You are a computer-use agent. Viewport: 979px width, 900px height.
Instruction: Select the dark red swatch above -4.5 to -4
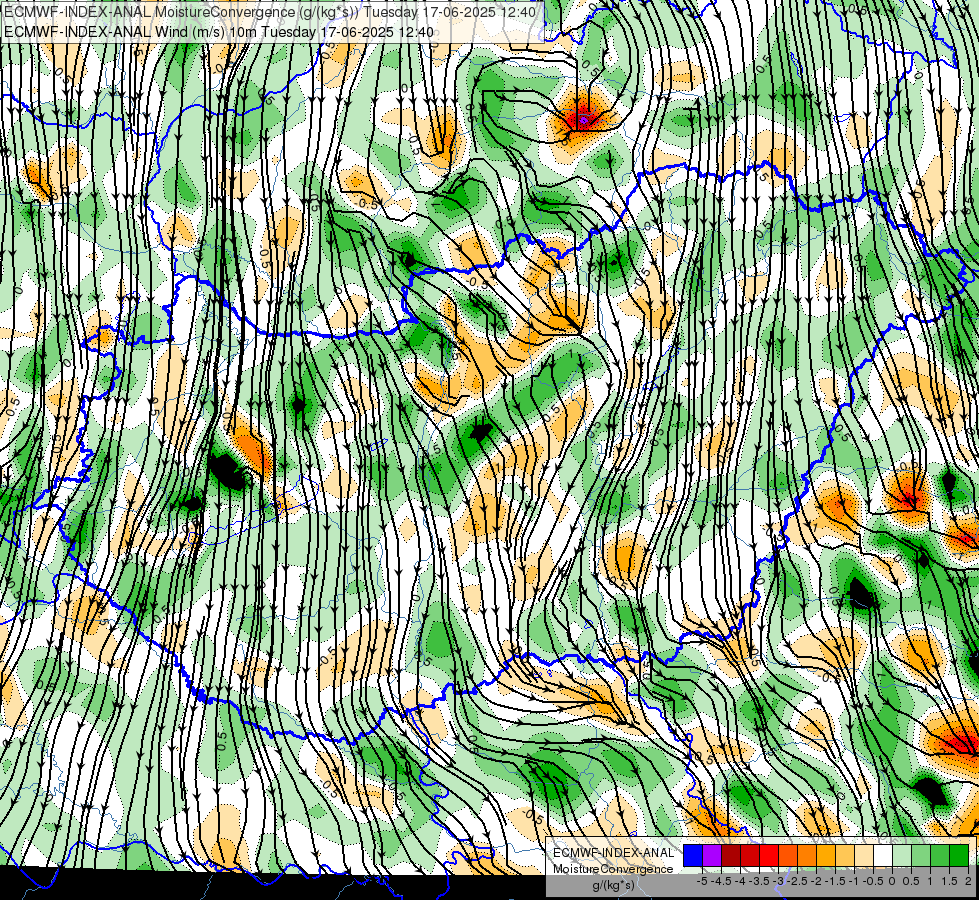731,856
